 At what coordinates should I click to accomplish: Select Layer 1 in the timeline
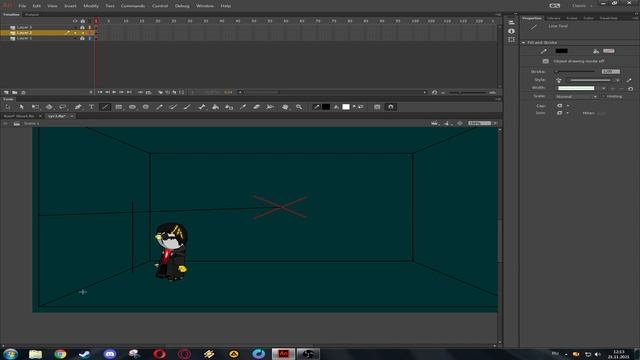[x=24, y=38]
